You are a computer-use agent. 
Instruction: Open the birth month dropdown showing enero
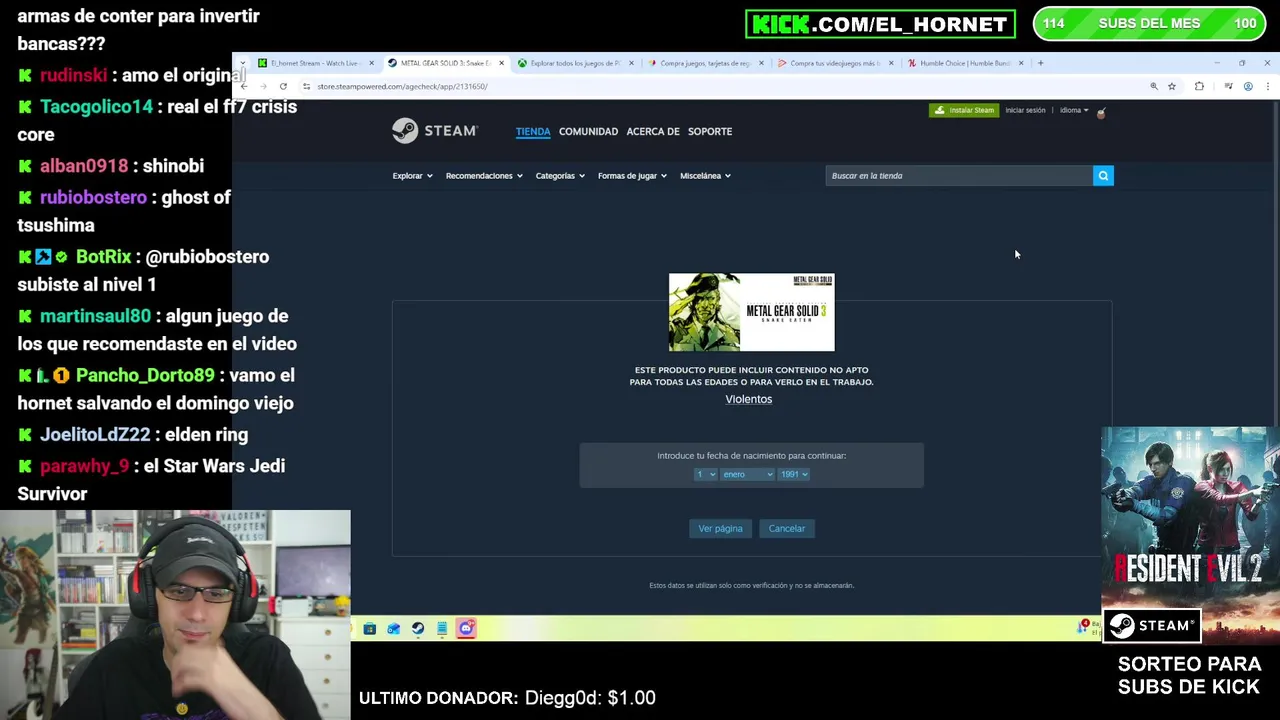747,474
